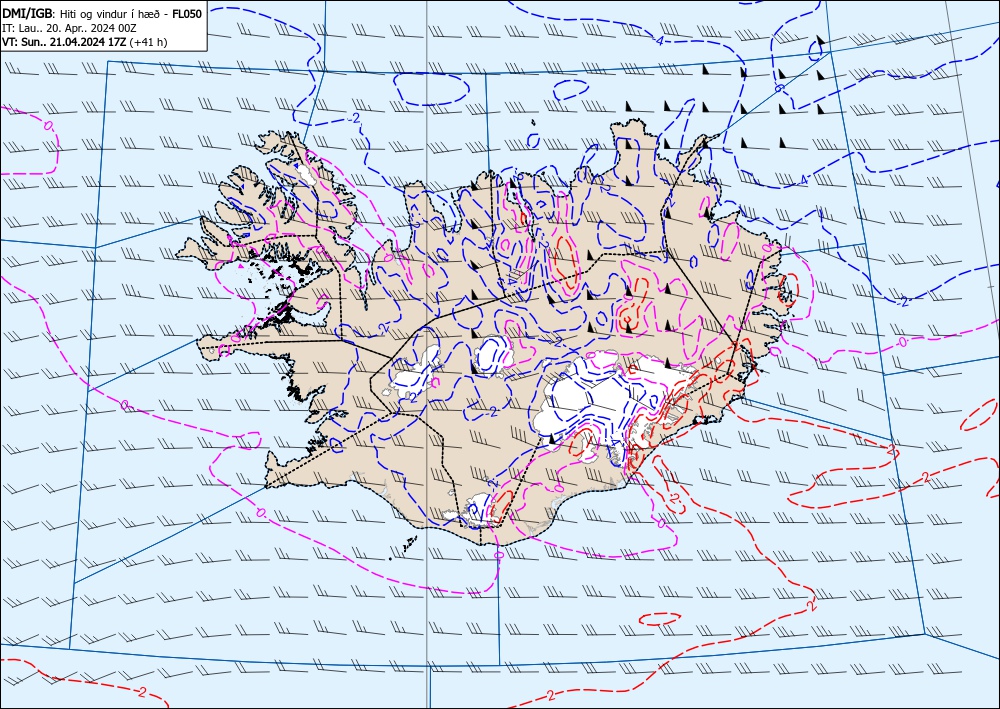Select the chart title 'Hiti og vindur í hæð'
Screen dimensions: 1000x709
(112, 14)
